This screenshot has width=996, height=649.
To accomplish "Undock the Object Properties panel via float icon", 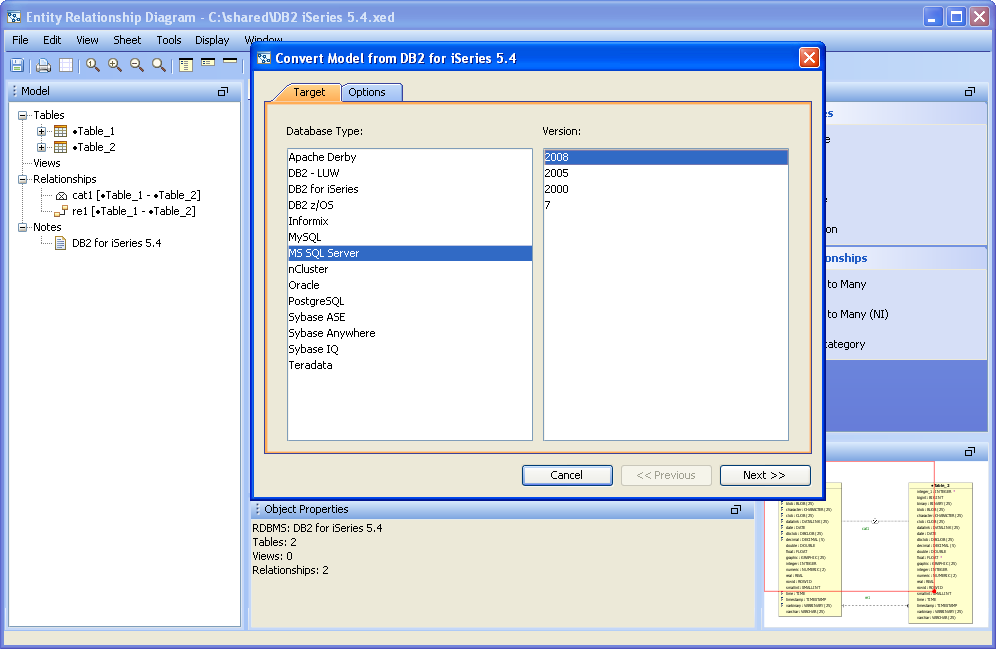I will pyautogui.click(x=736, y=509).
